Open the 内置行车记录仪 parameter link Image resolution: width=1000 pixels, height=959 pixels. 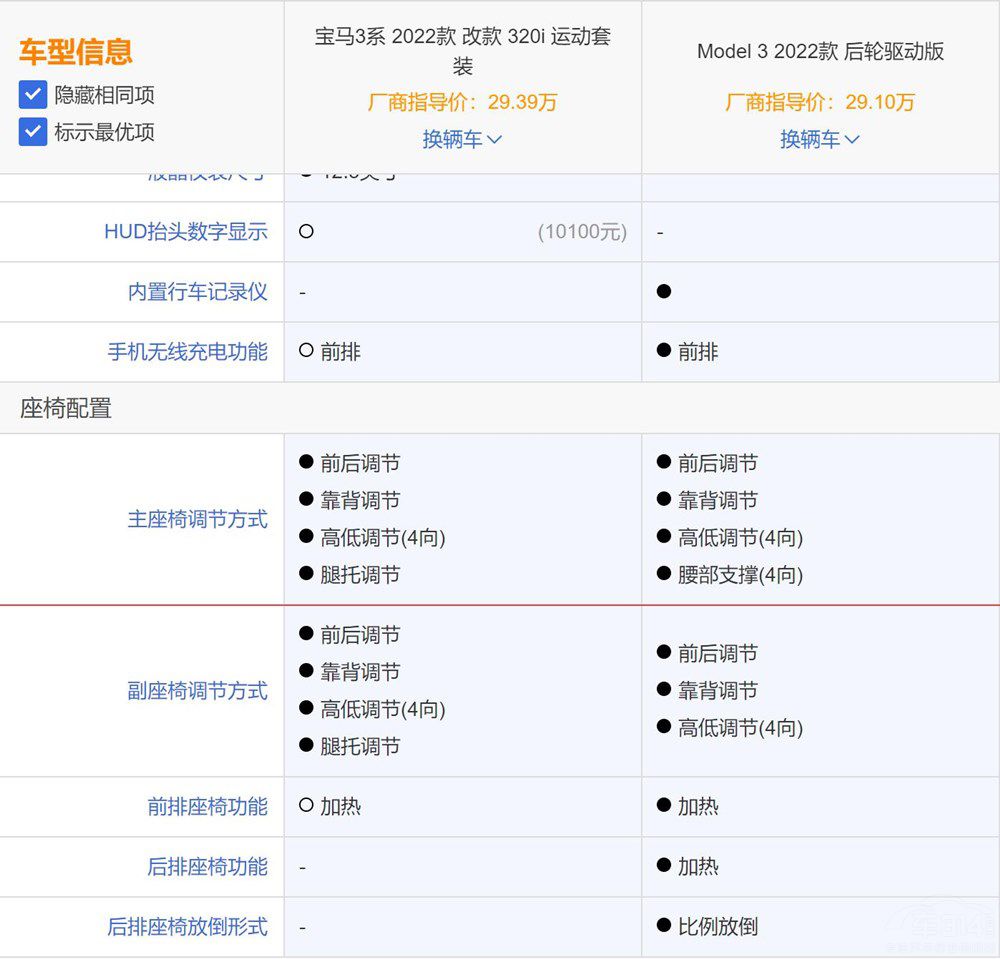pyautogui.click(x=198, y=292)
